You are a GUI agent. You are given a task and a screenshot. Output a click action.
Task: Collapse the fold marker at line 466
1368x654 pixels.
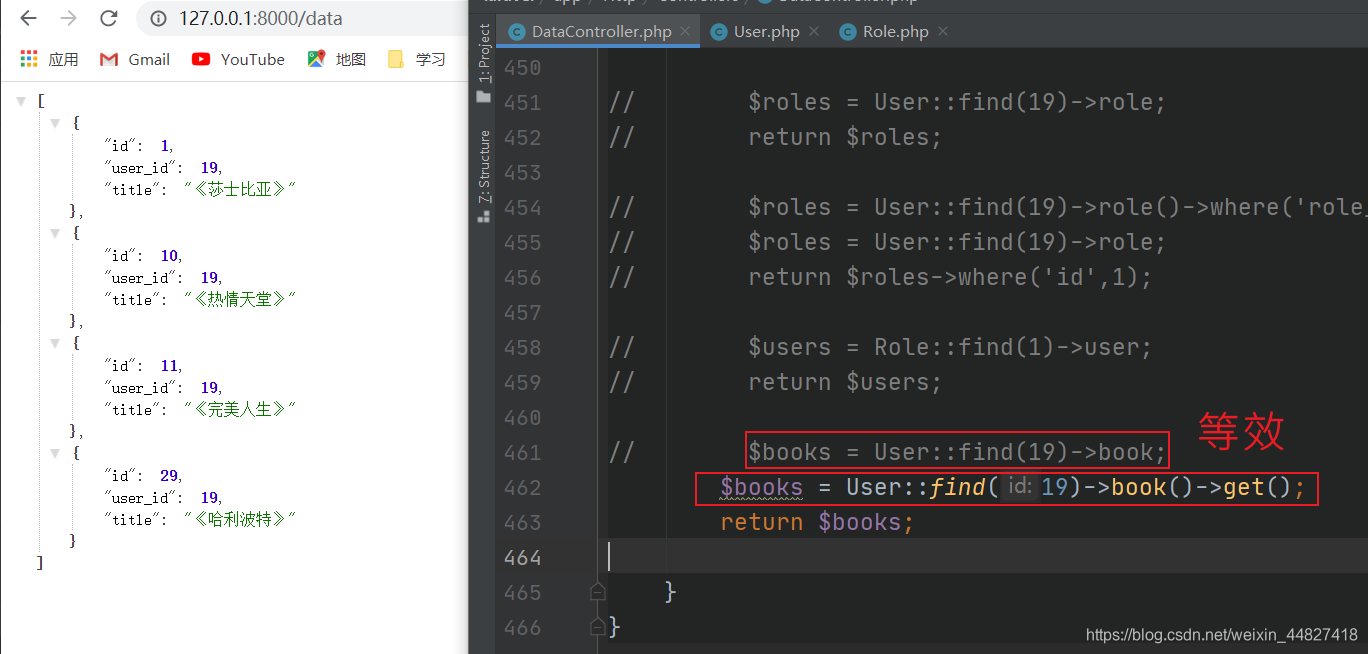(x=598, y=627)
